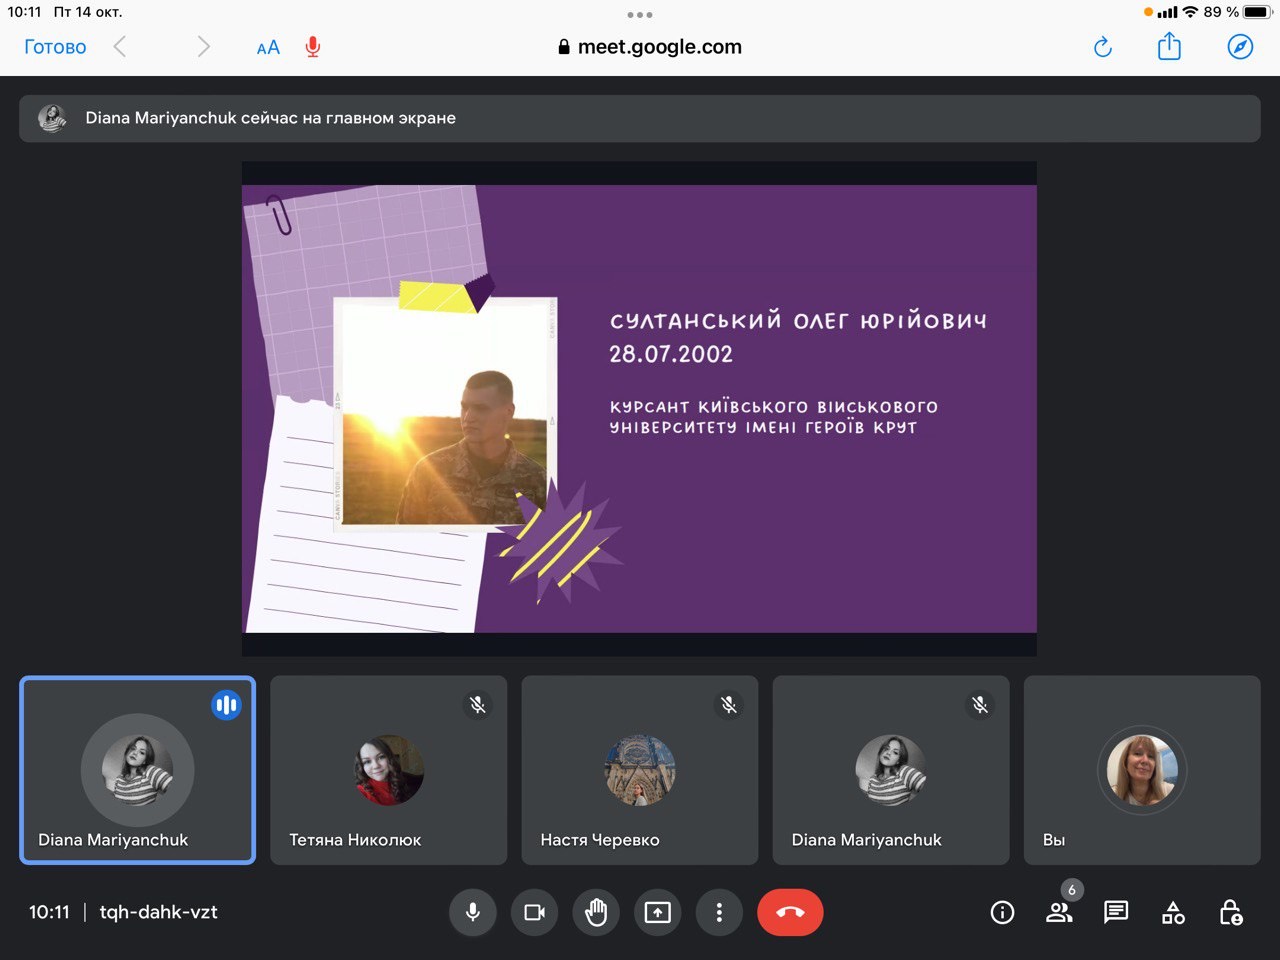
Task: Open the three-dot more options menu
Action: [x=719, y=912]
